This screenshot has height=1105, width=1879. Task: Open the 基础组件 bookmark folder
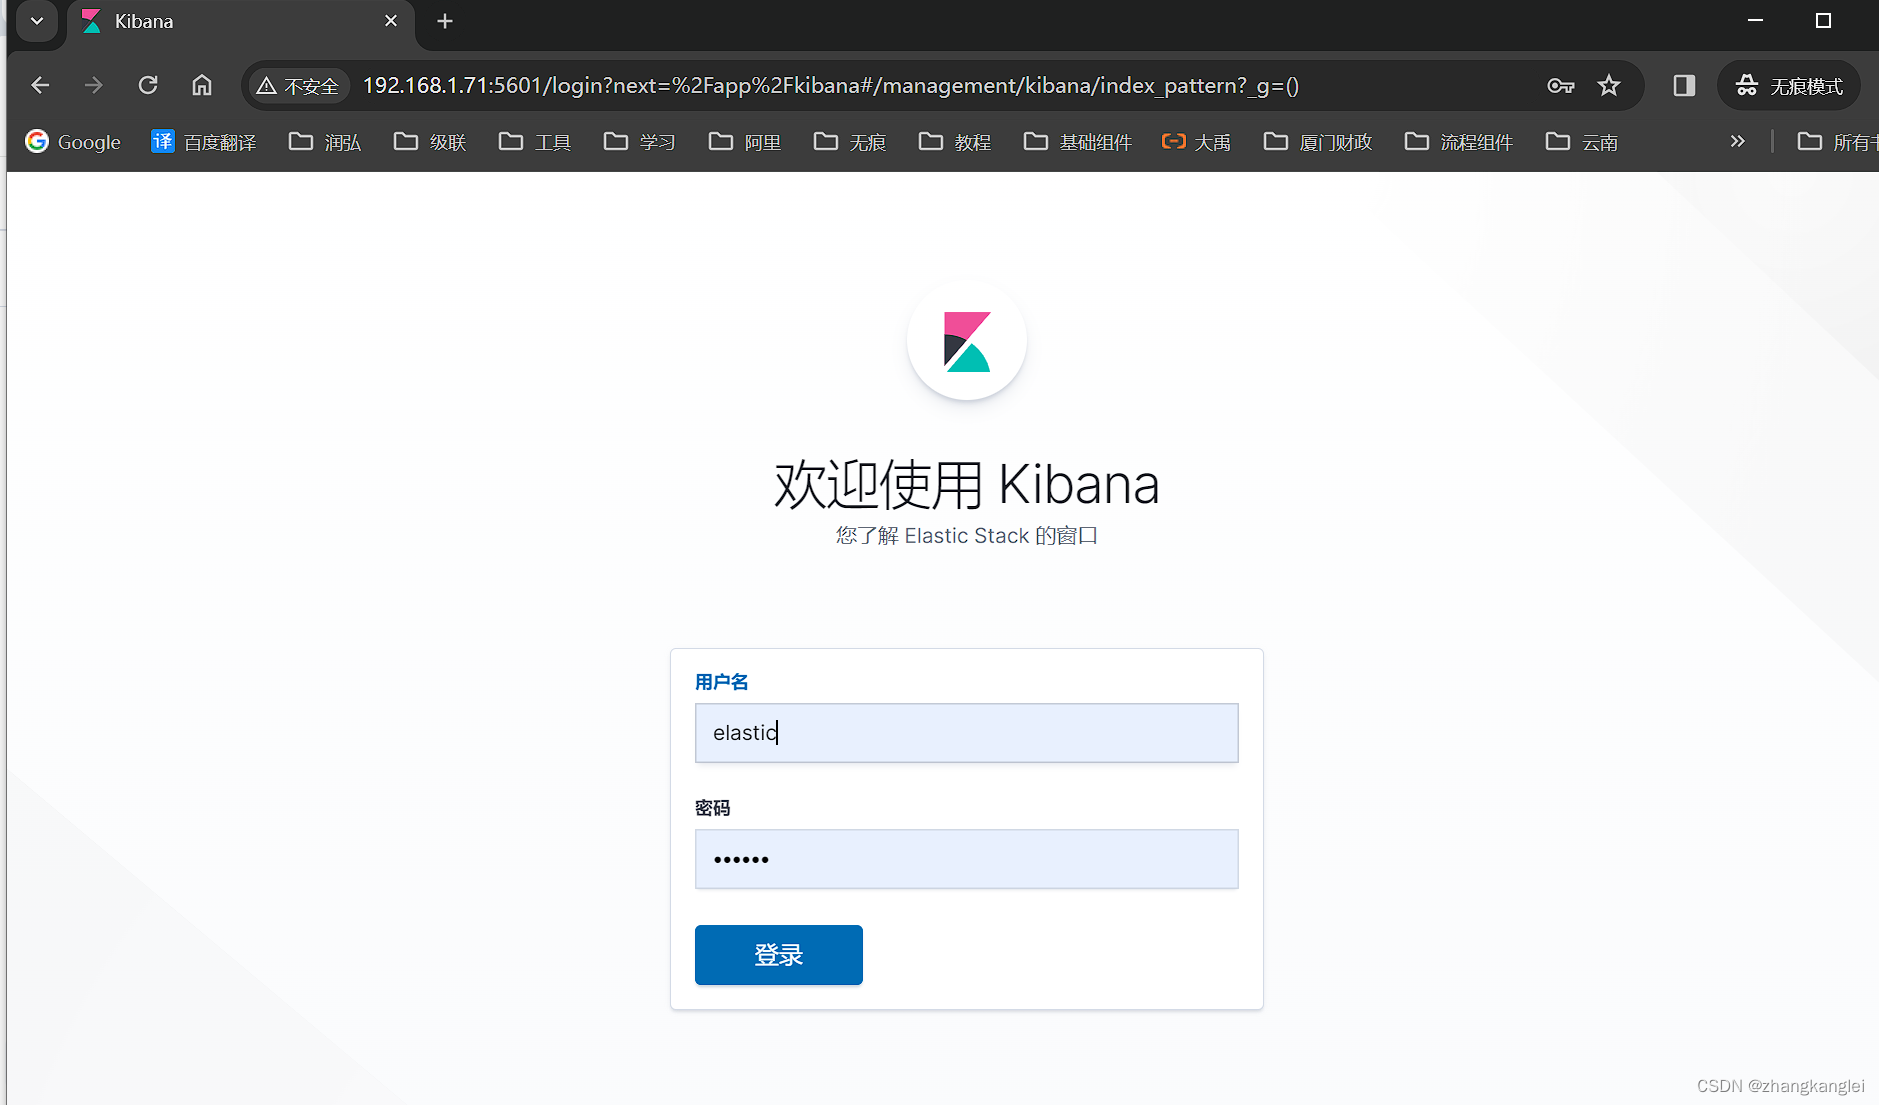pos(1078,142)
